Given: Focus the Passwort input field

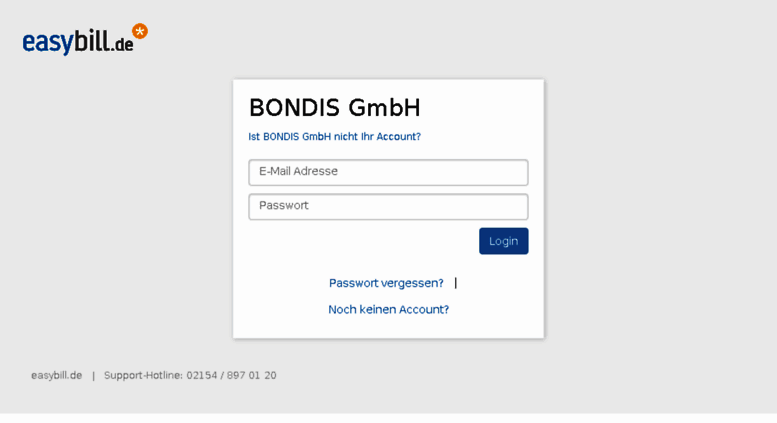Looking at the screenshot, I should (388, 207).
